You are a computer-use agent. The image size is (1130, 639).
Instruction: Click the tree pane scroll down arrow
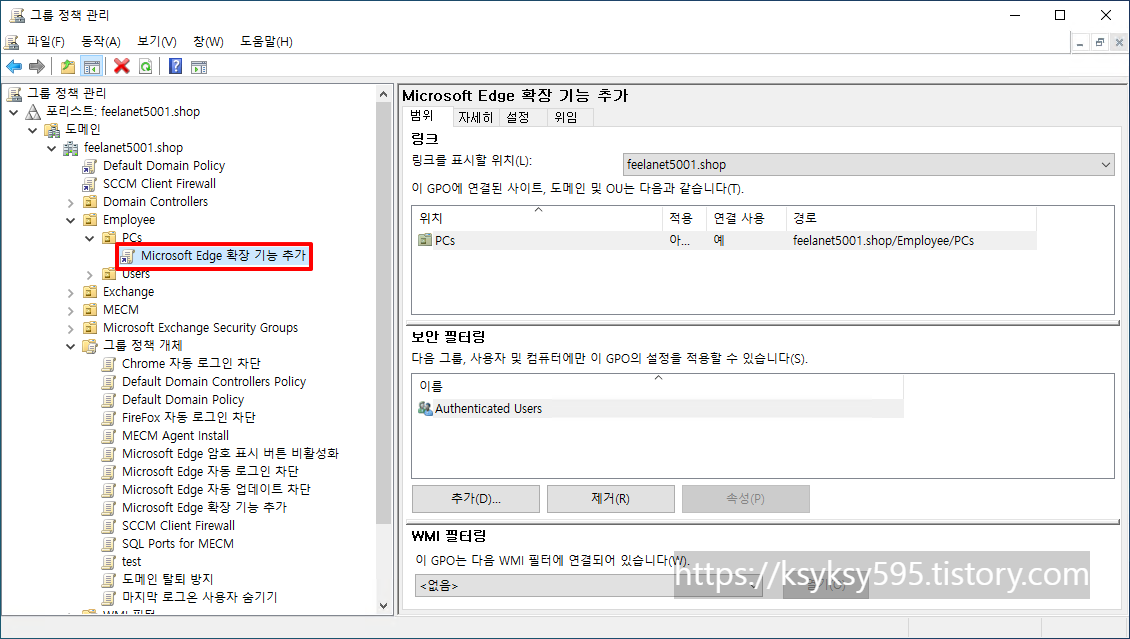[383, 606]
